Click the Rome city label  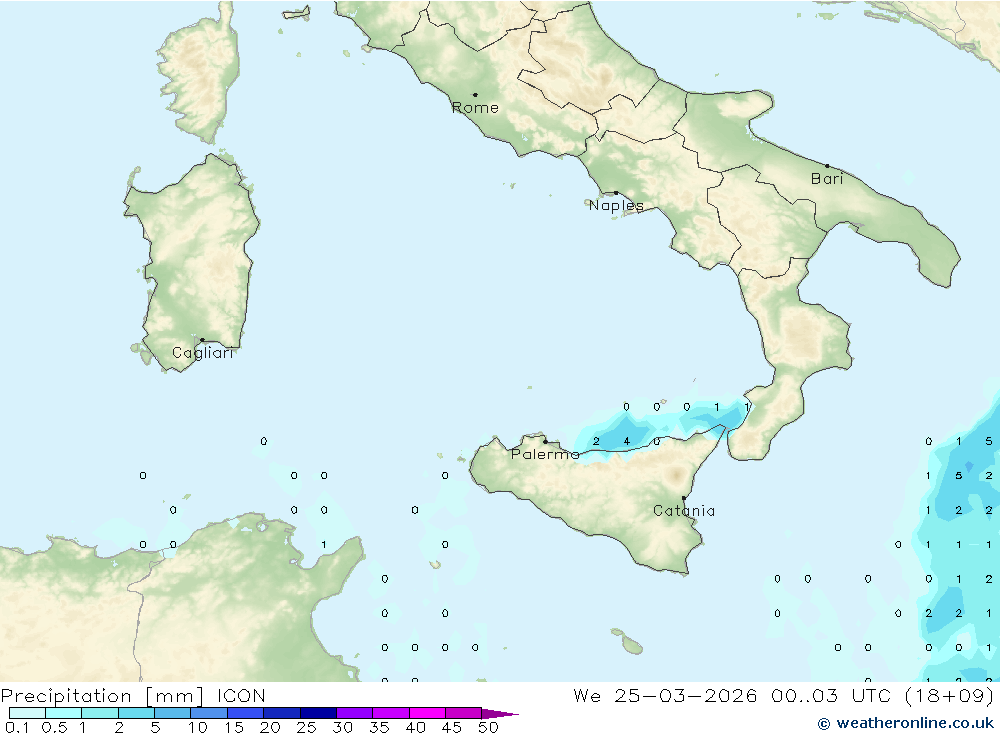475,108
